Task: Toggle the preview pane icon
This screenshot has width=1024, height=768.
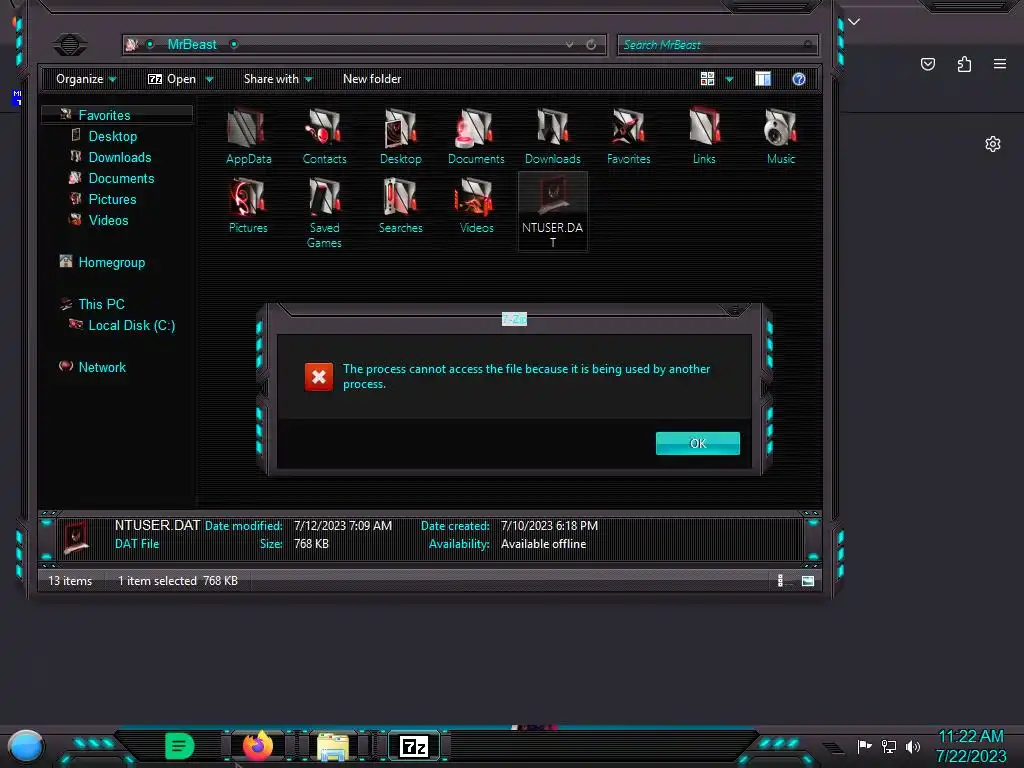Action: tap(763, 79)
